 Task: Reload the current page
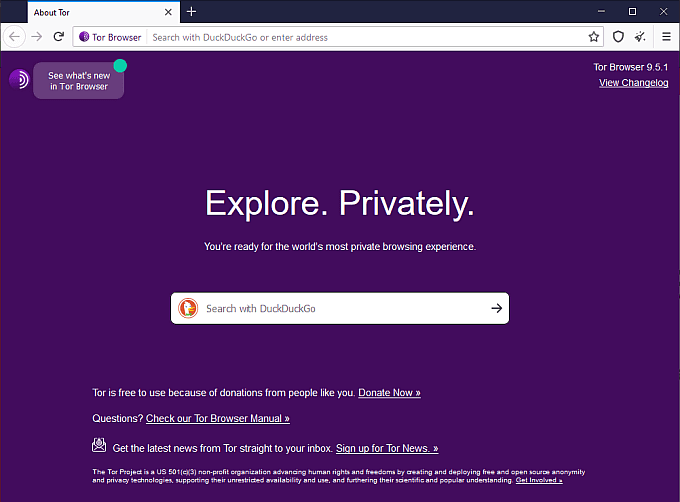click(x=59, y=37)
